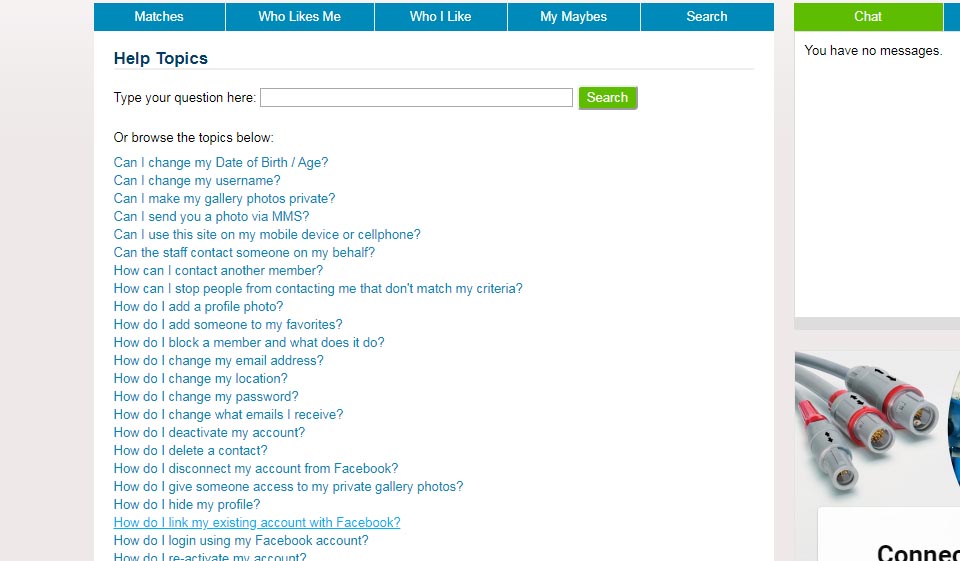Select the Search navigation tab
The width and height of the screenshot is (960, 561).
(706, 16)
